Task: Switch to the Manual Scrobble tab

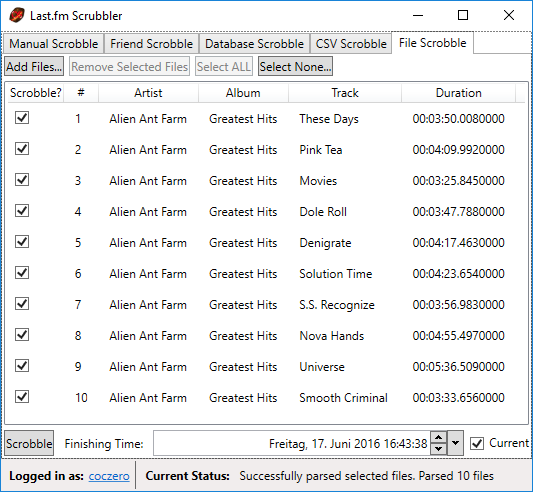Action: click(x=53, y=44)
